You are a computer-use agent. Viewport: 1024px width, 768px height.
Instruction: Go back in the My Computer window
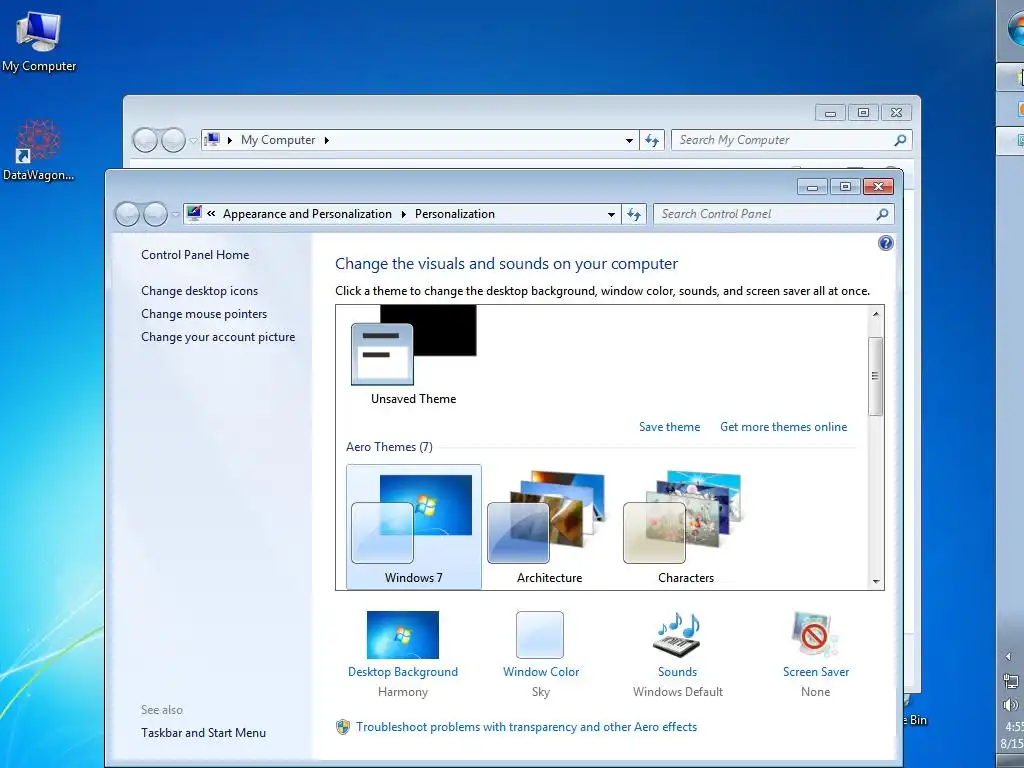(x=145, y=140)
